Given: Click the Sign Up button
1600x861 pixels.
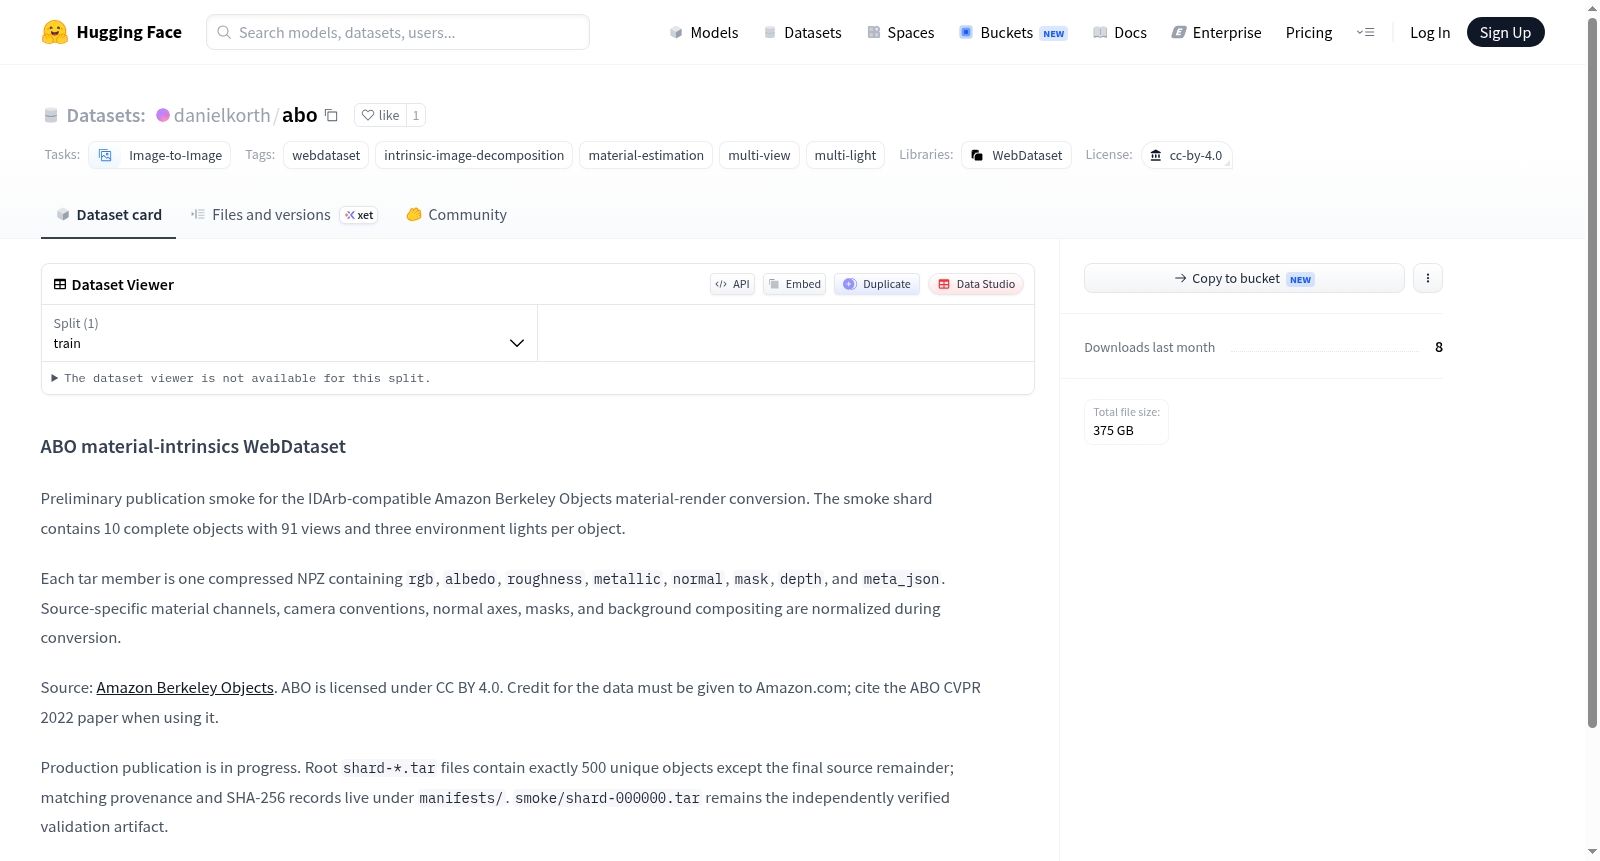Looking at the screenshot, I should coord(1505,32).
